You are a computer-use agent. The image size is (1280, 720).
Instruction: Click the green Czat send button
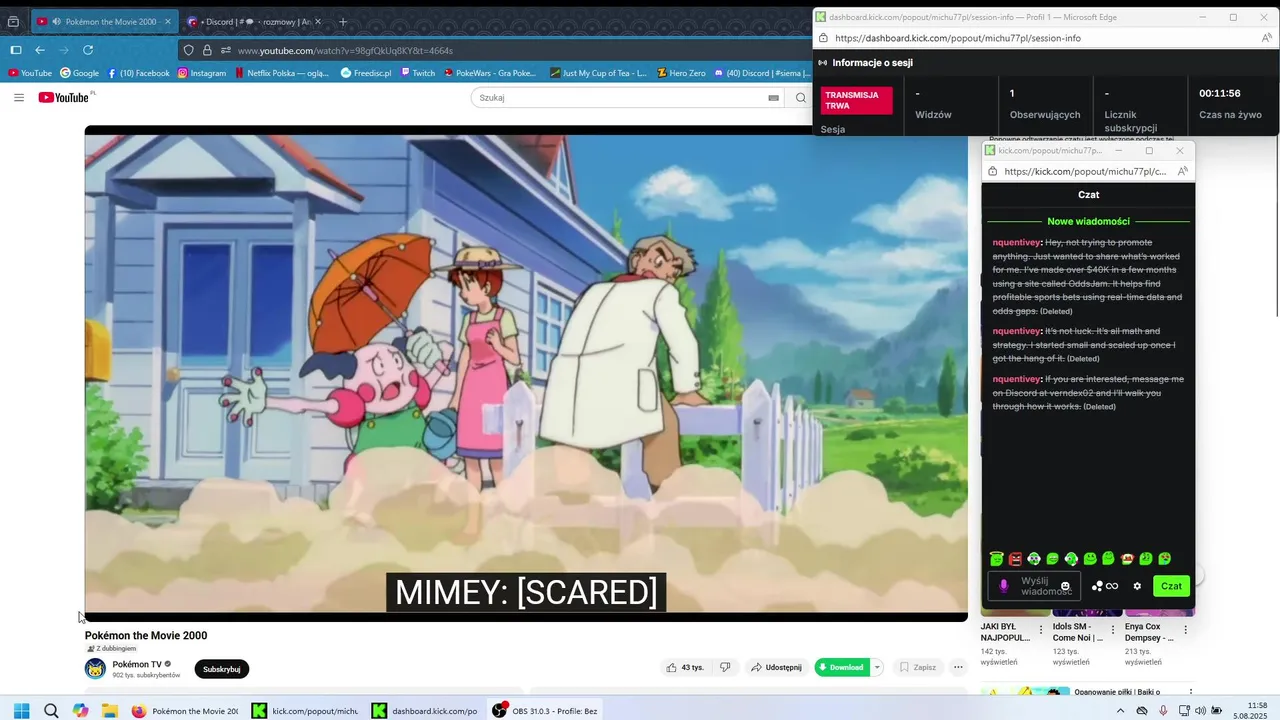coord(1171,586)
